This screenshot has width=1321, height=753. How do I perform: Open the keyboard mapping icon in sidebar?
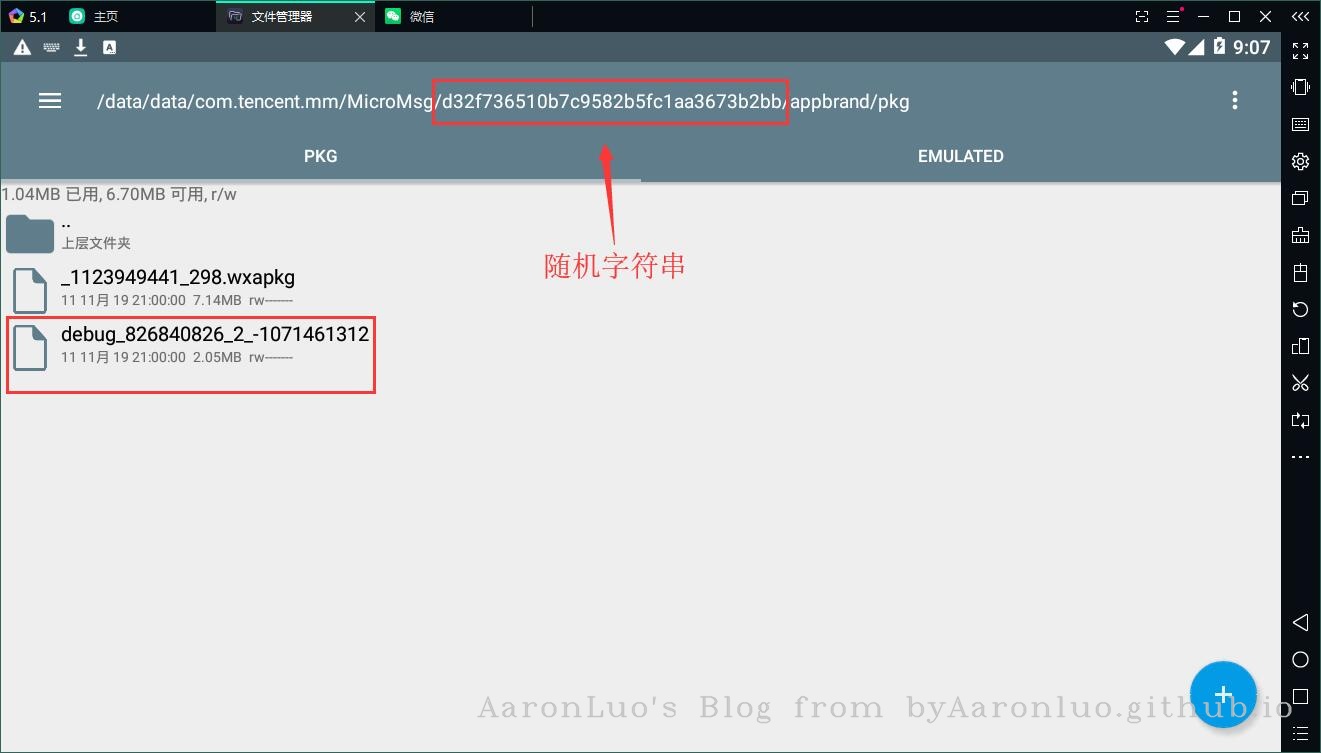pyautogui.click(x=1300, y=125)
